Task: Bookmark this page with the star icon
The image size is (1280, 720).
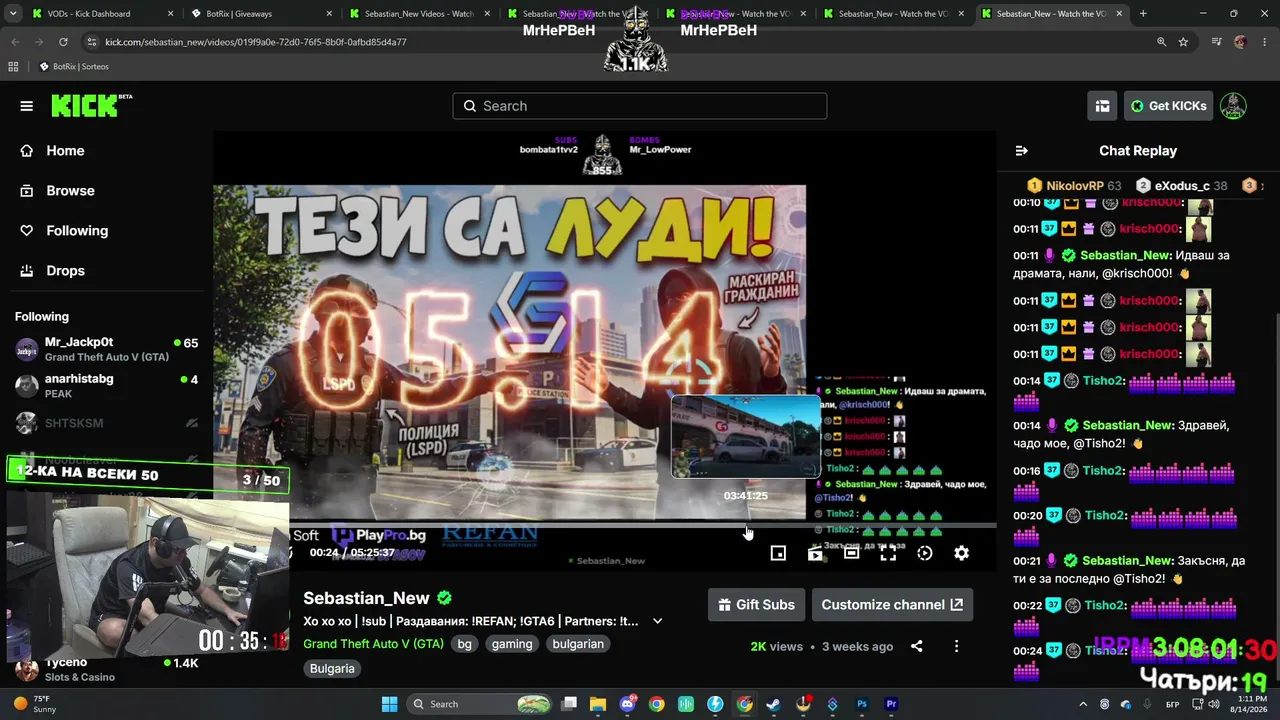Action: (x=1183, y=42)
